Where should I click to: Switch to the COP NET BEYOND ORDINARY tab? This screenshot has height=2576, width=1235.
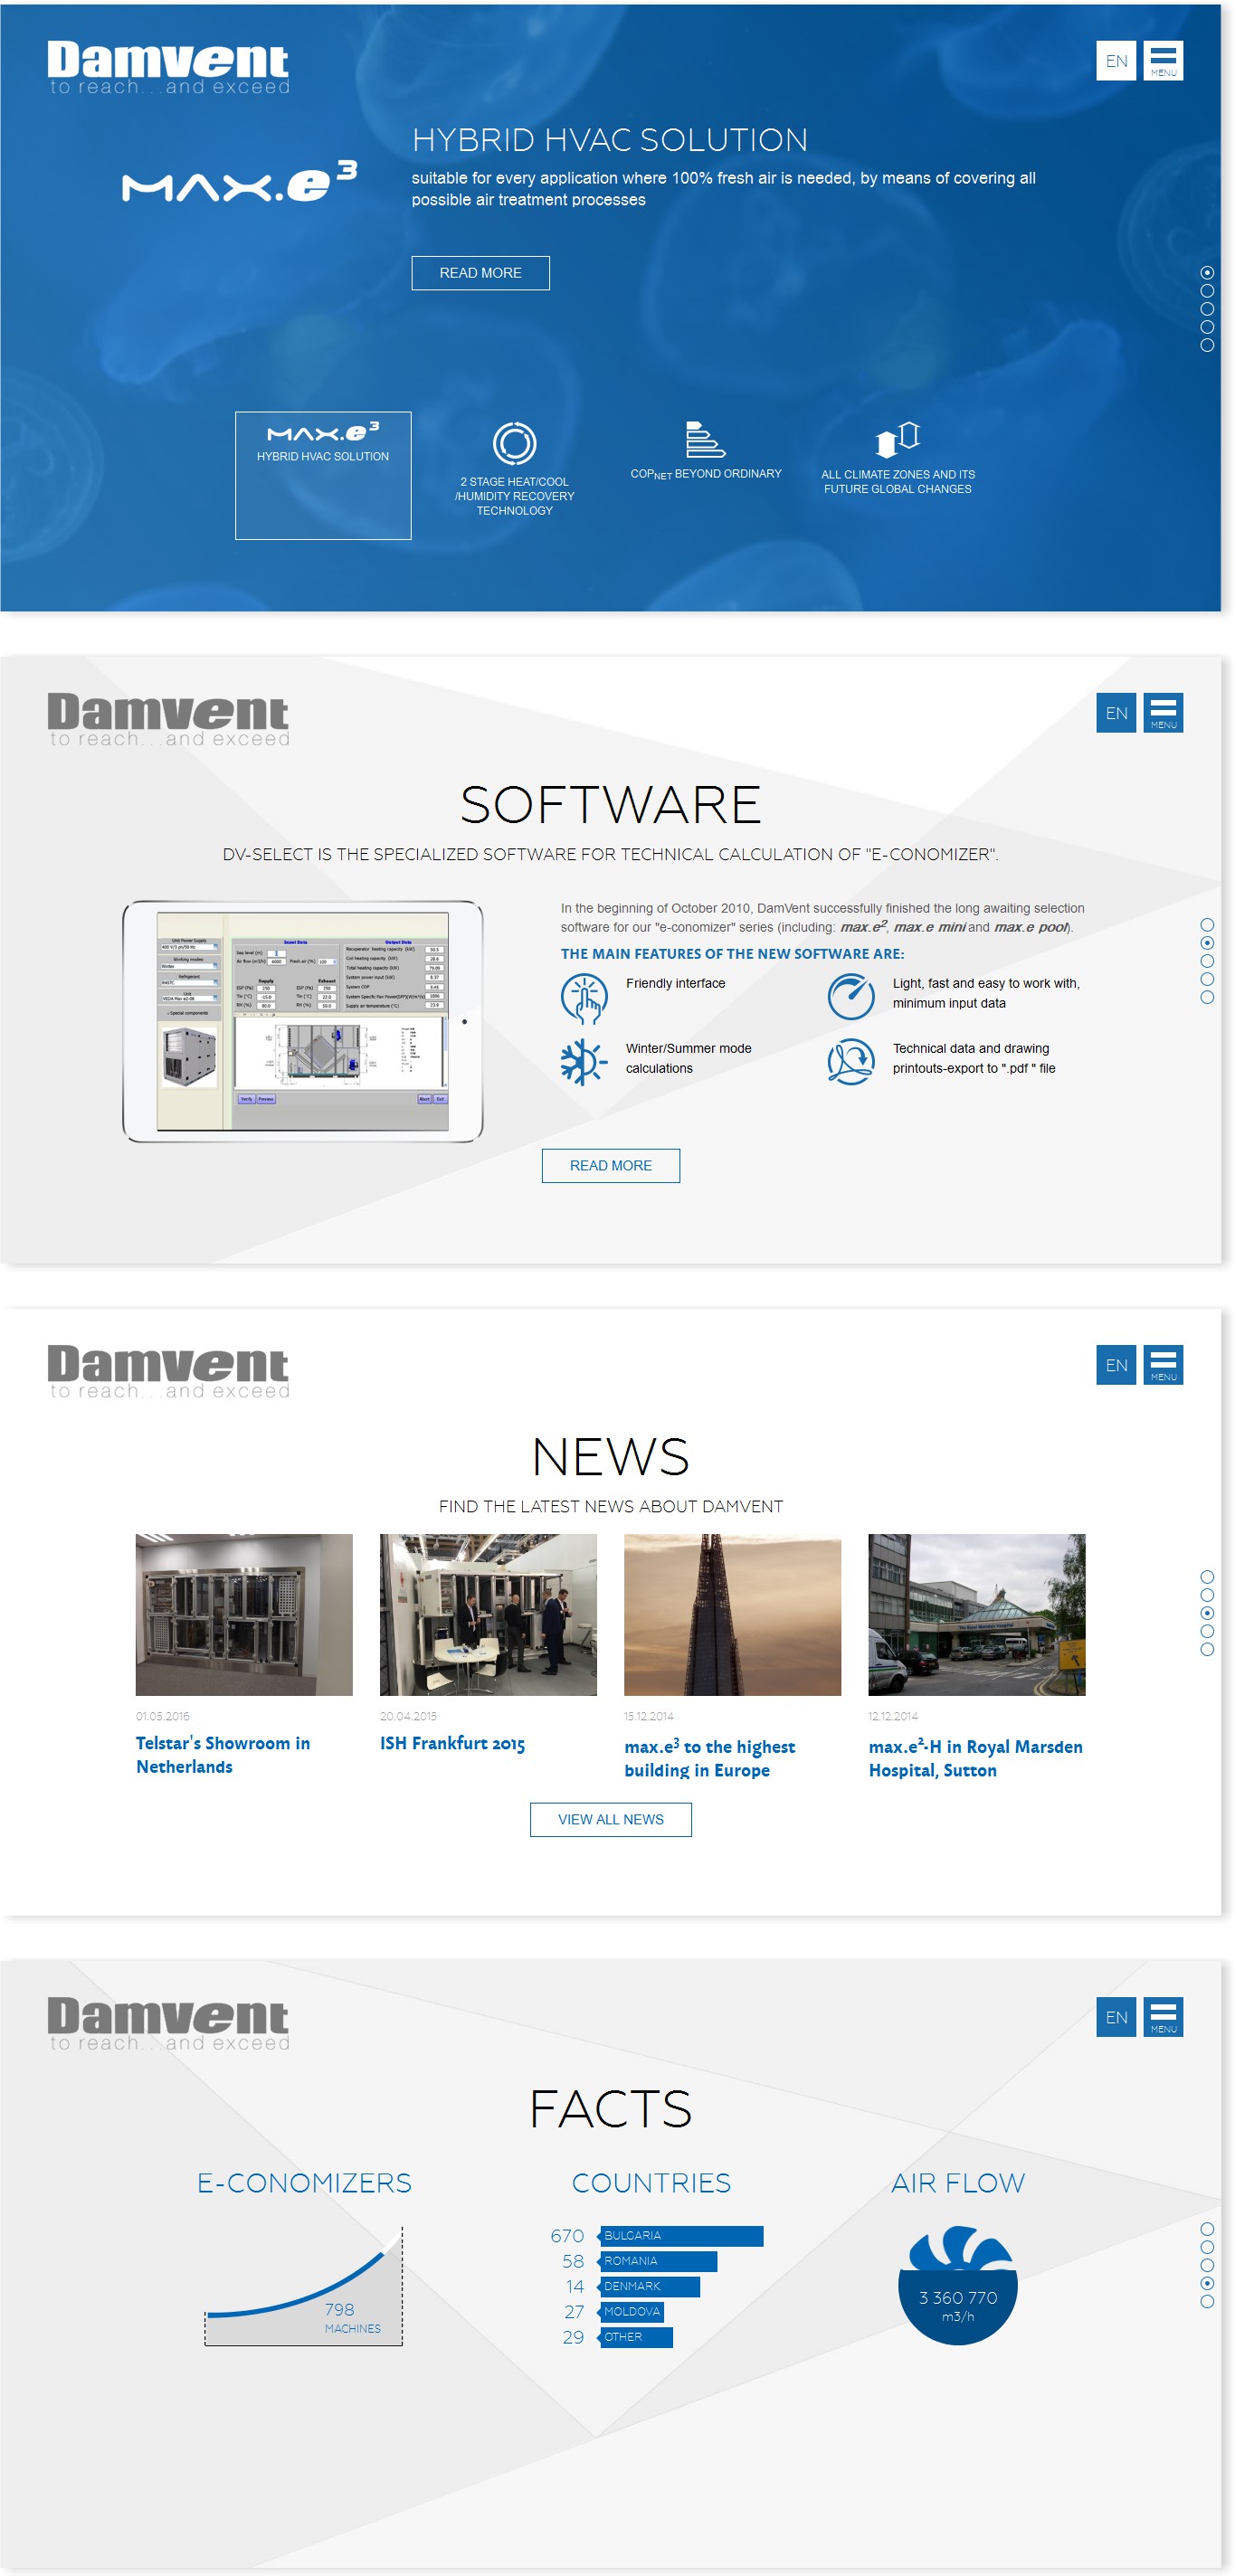706,452
